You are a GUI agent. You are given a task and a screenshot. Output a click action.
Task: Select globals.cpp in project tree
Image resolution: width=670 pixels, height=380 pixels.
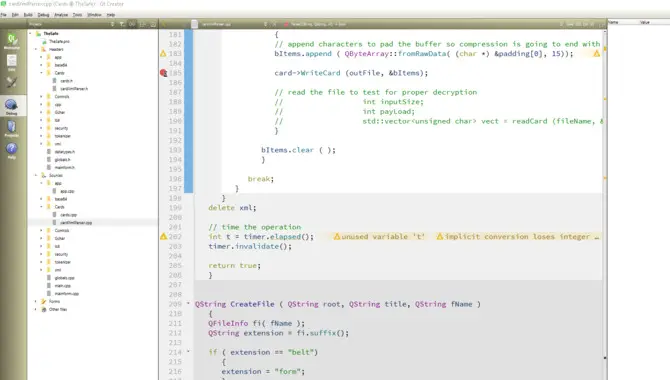pos(65,278)
